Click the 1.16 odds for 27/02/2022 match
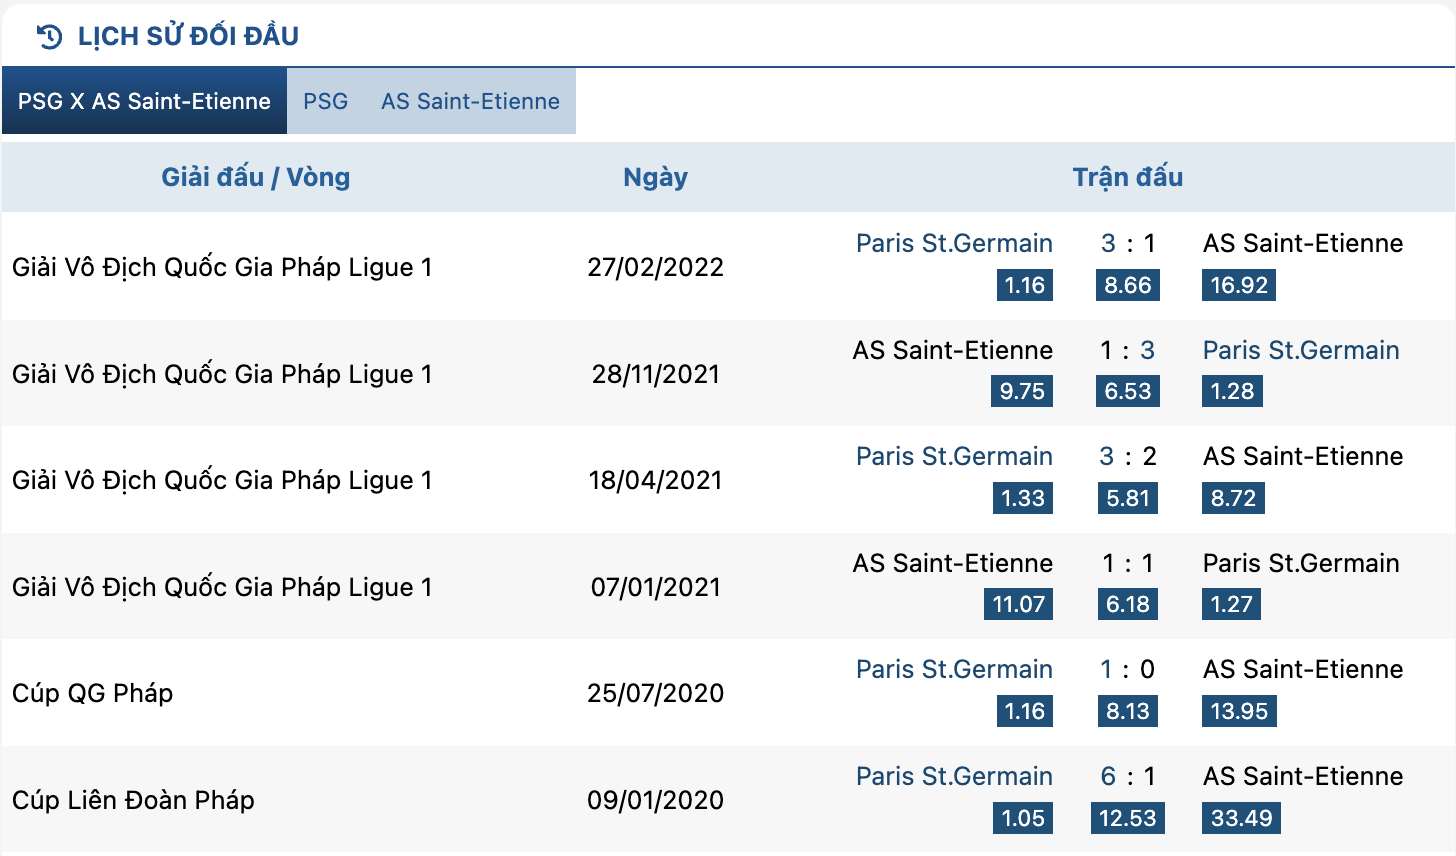The width and height of the screenshot is (1456, 856). [x=1024, y=285]
